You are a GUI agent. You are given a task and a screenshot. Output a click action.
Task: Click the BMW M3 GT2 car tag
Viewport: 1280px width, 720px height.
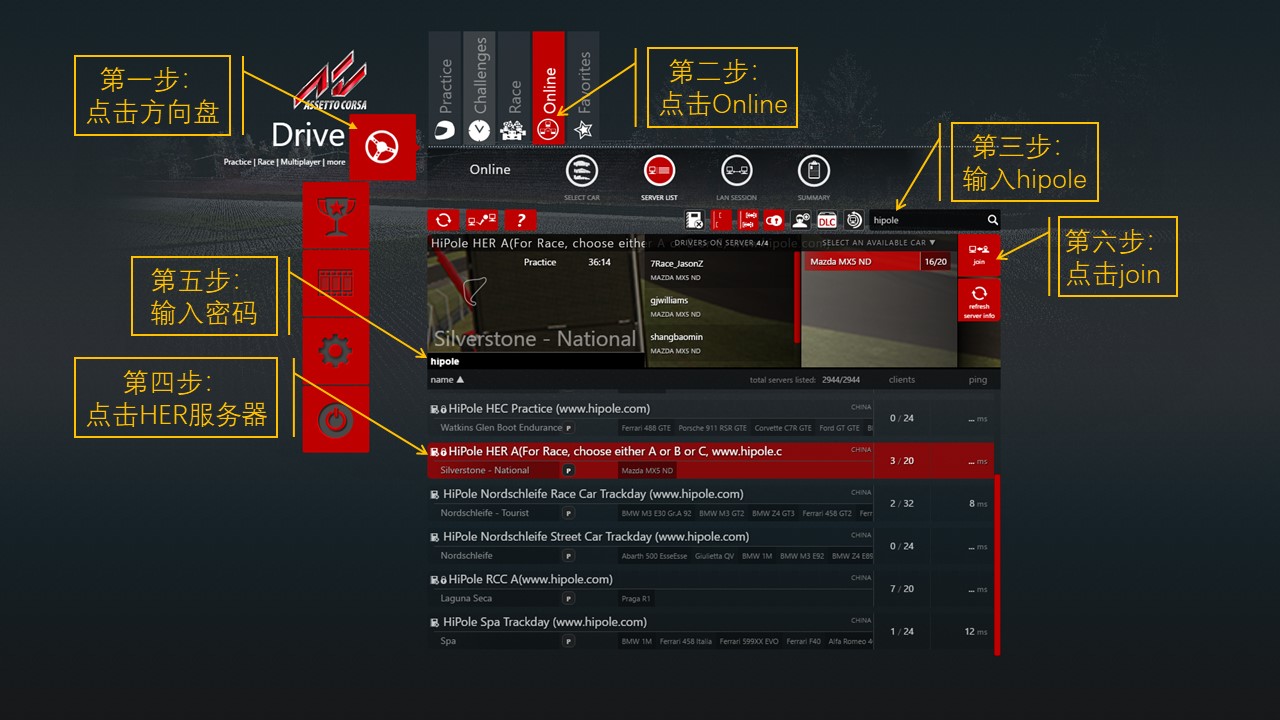pos(721,514)
